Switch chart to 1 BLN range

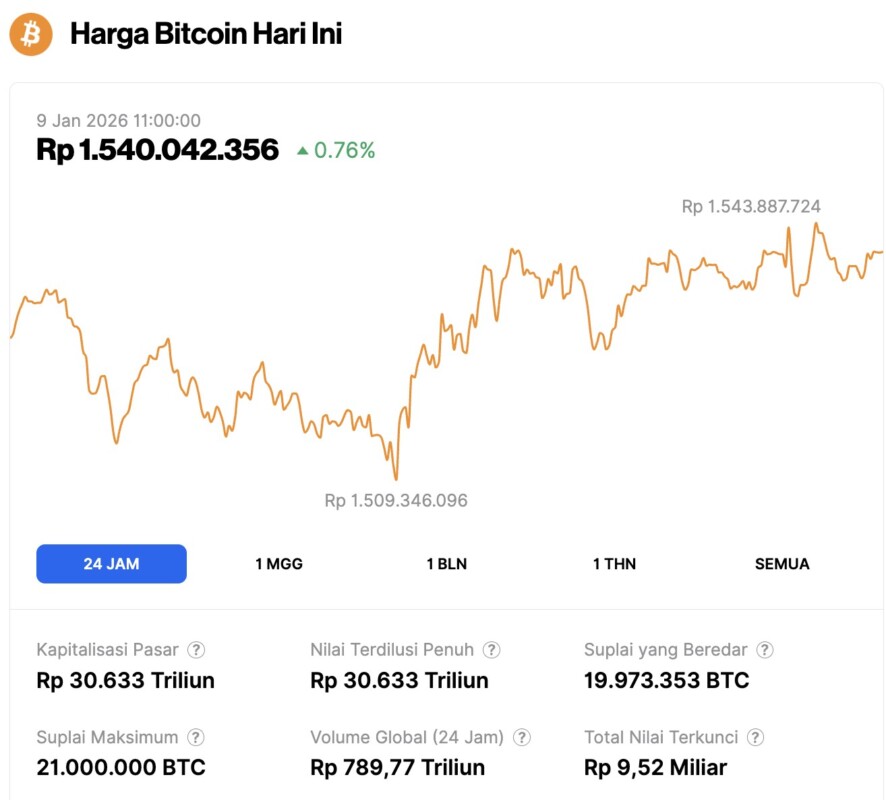(x=446, y=564)
